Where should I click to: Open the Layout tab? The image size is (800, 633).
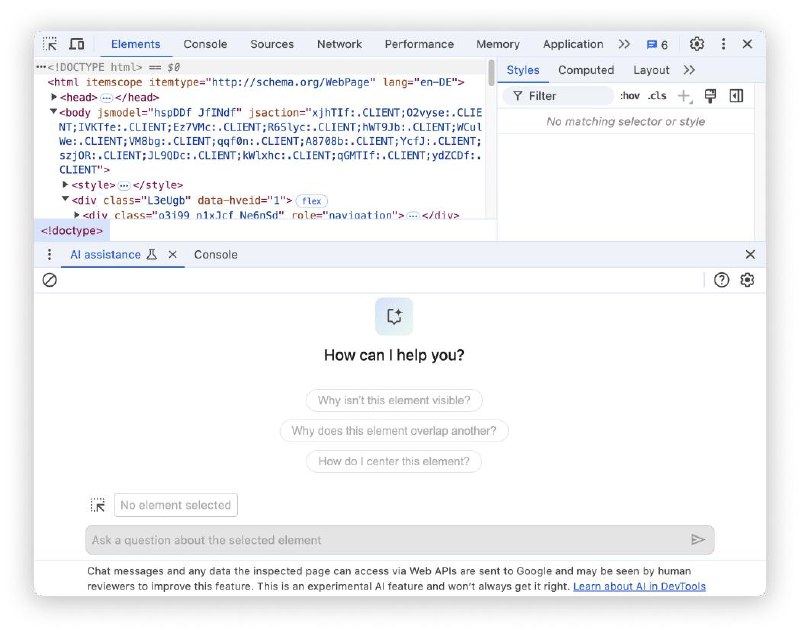click(x=651, y=70)
